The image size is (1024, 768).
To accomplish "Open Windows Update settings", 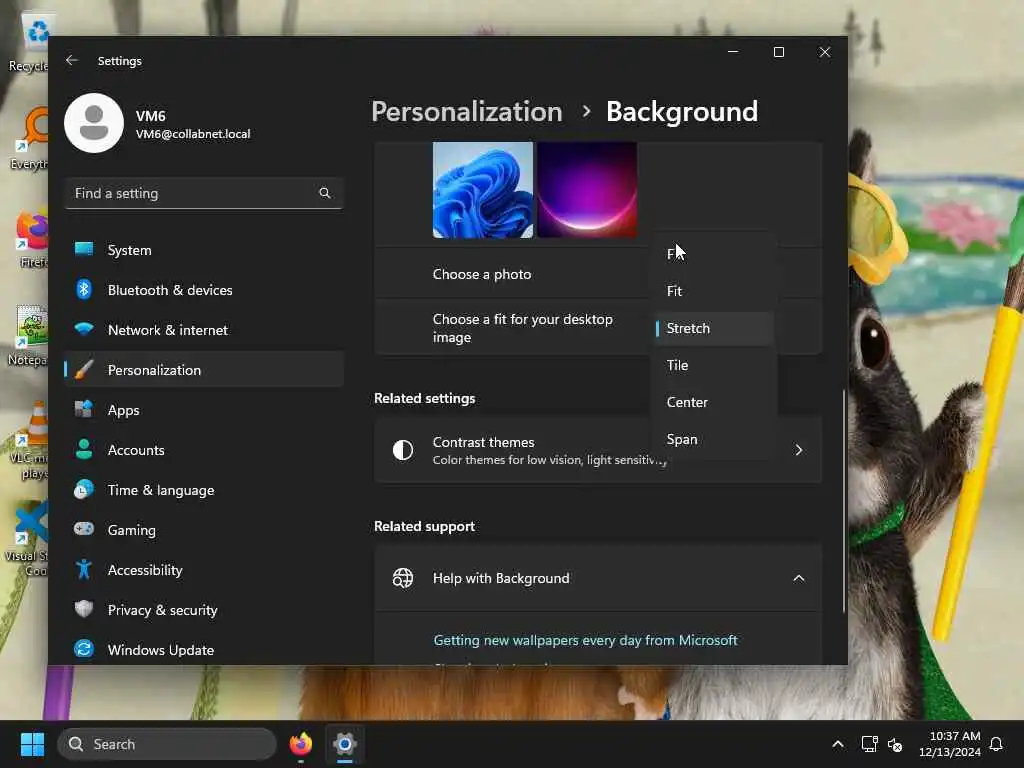I will click(x=204, y=649).
